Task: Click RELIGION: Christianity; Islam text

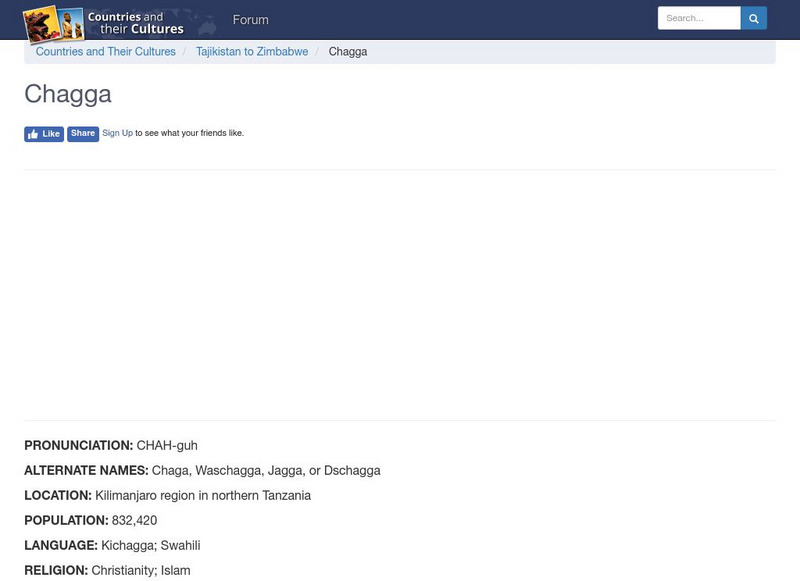Action: tap(107, 570)
